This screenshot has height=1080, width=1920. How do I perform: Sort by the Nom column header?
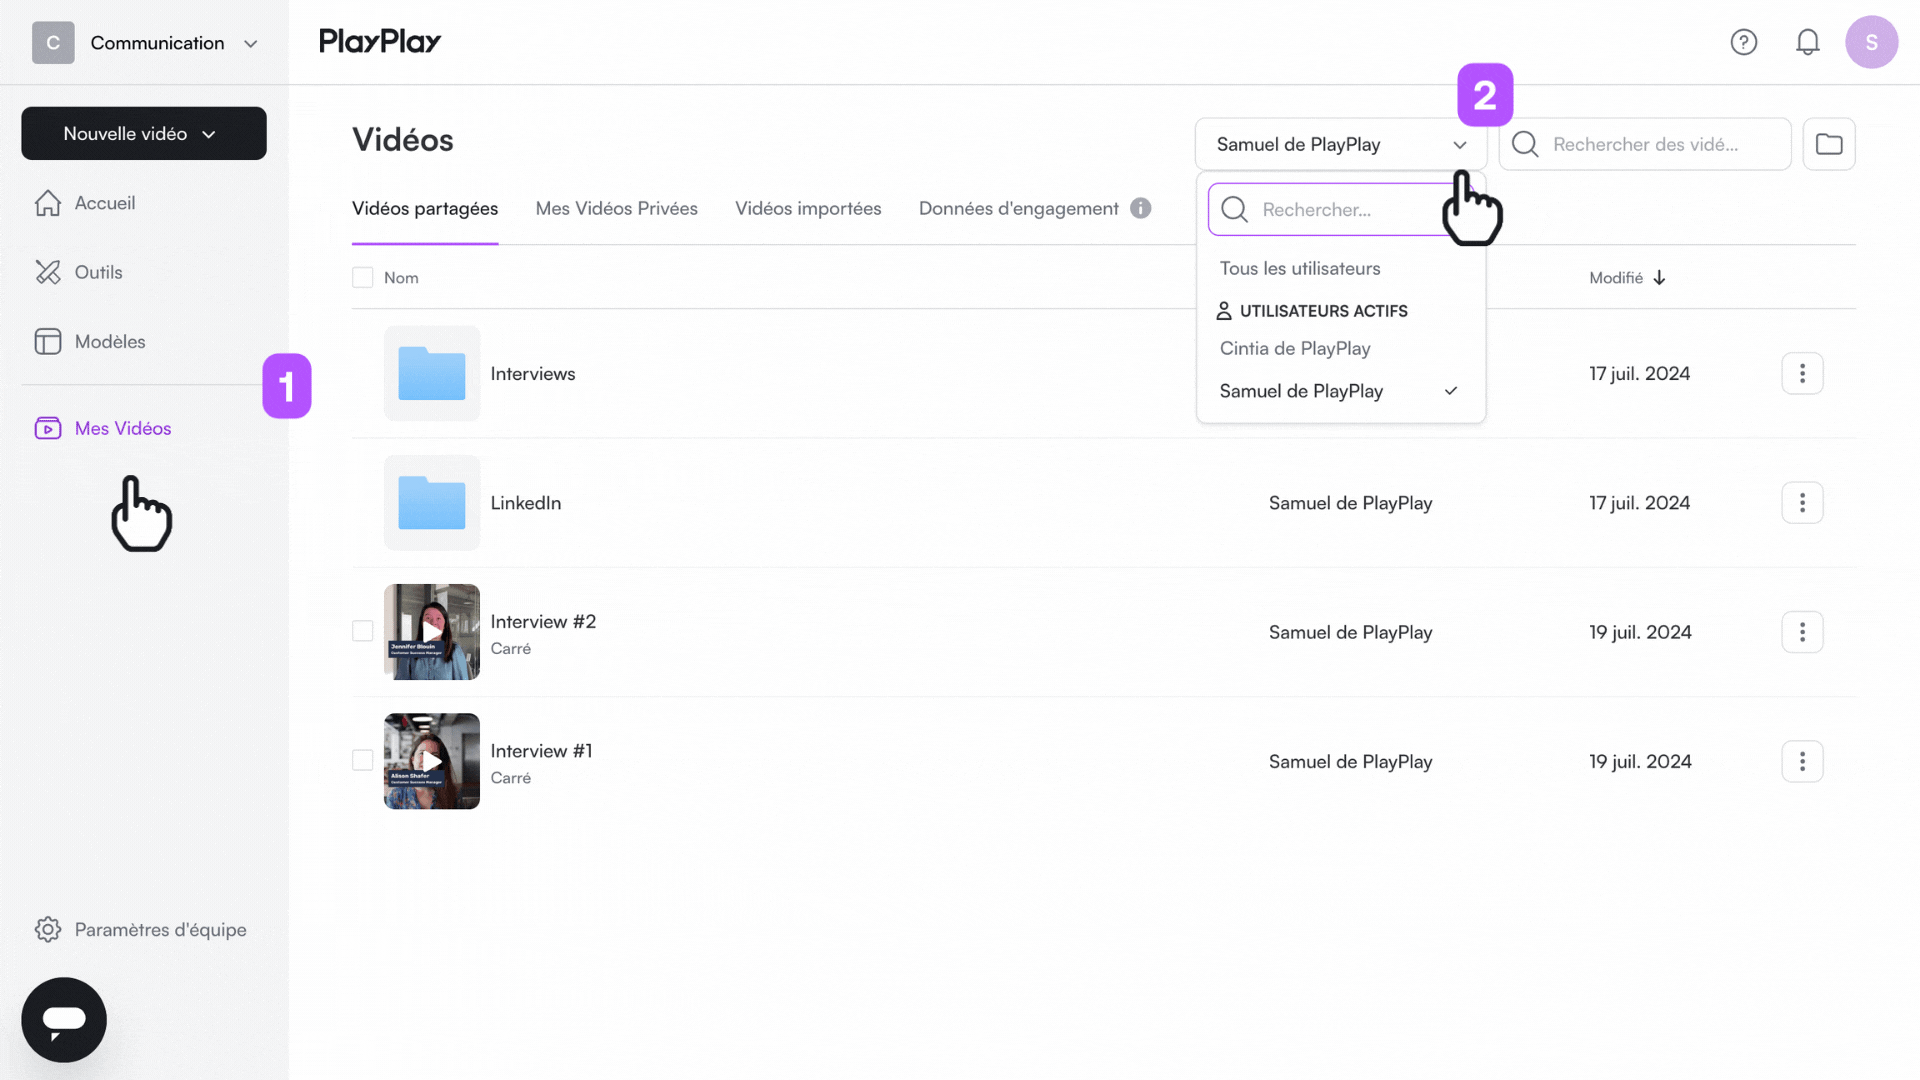click(x=401, y=278)
